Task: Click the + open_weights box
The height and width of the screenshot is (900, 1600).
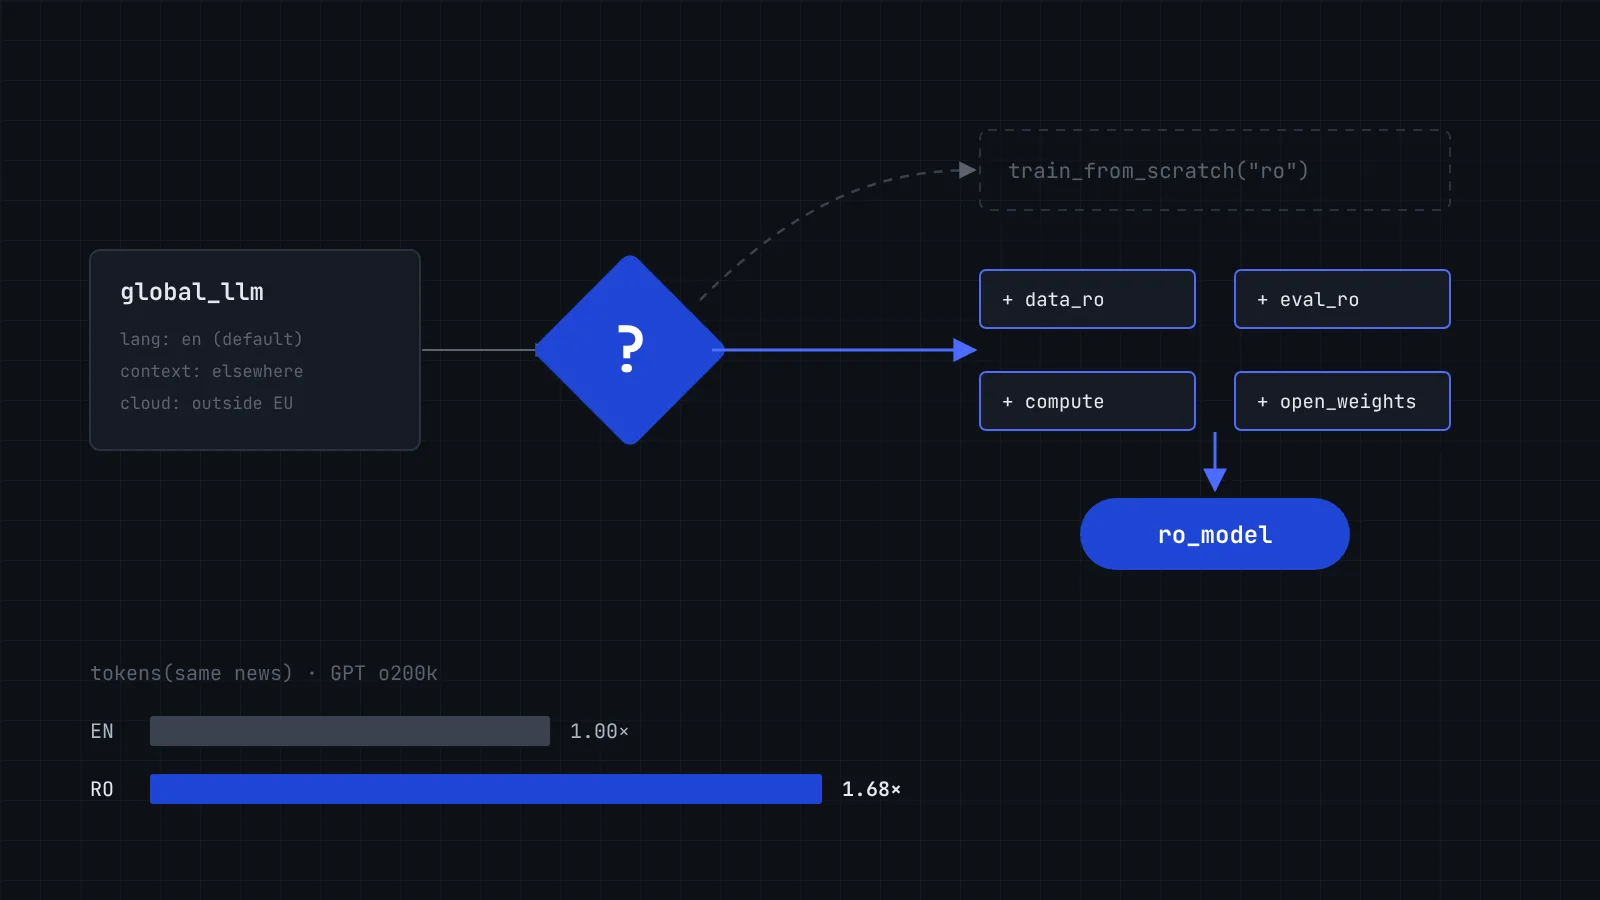Action: [1342, 401]
